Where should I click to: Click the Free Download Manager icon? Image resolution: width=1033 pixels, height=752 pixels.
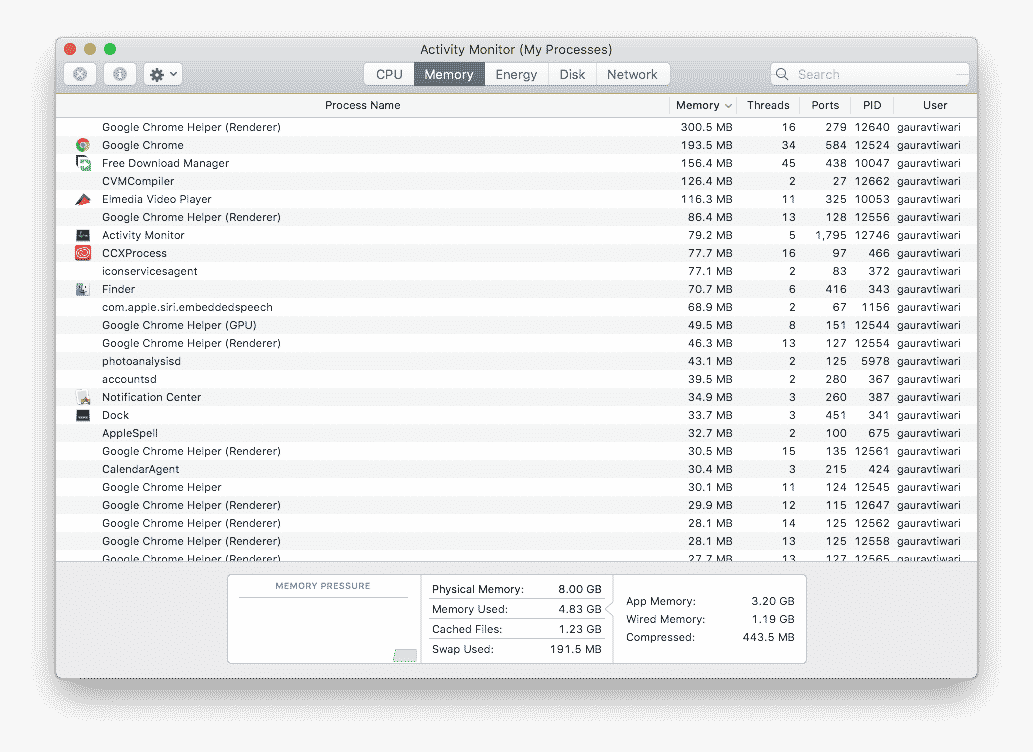click(x=83, y=163)
